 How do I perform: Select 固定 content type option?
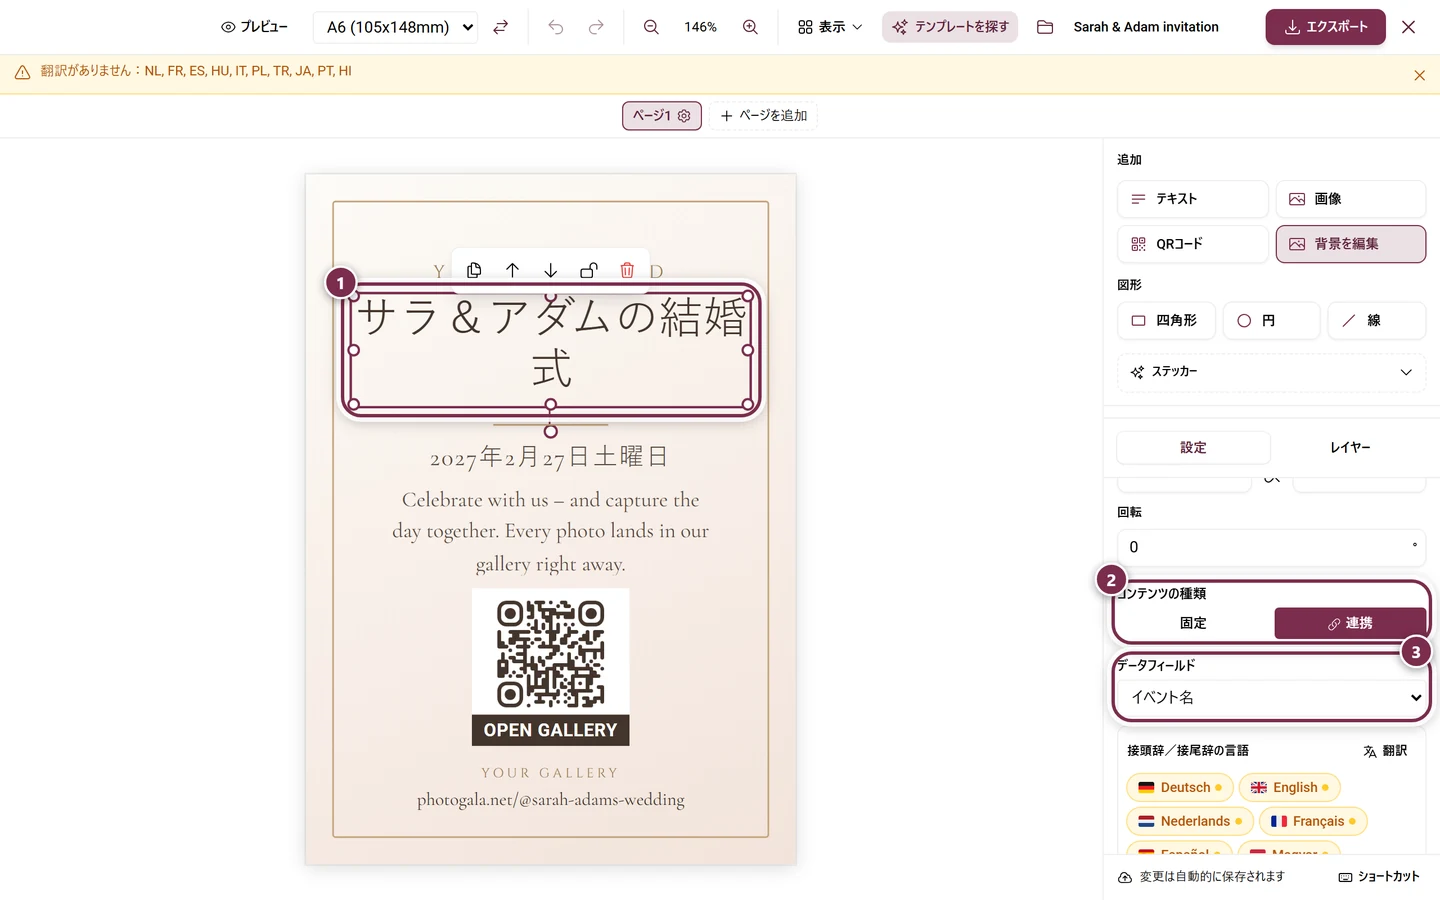tap(1193, 623)
